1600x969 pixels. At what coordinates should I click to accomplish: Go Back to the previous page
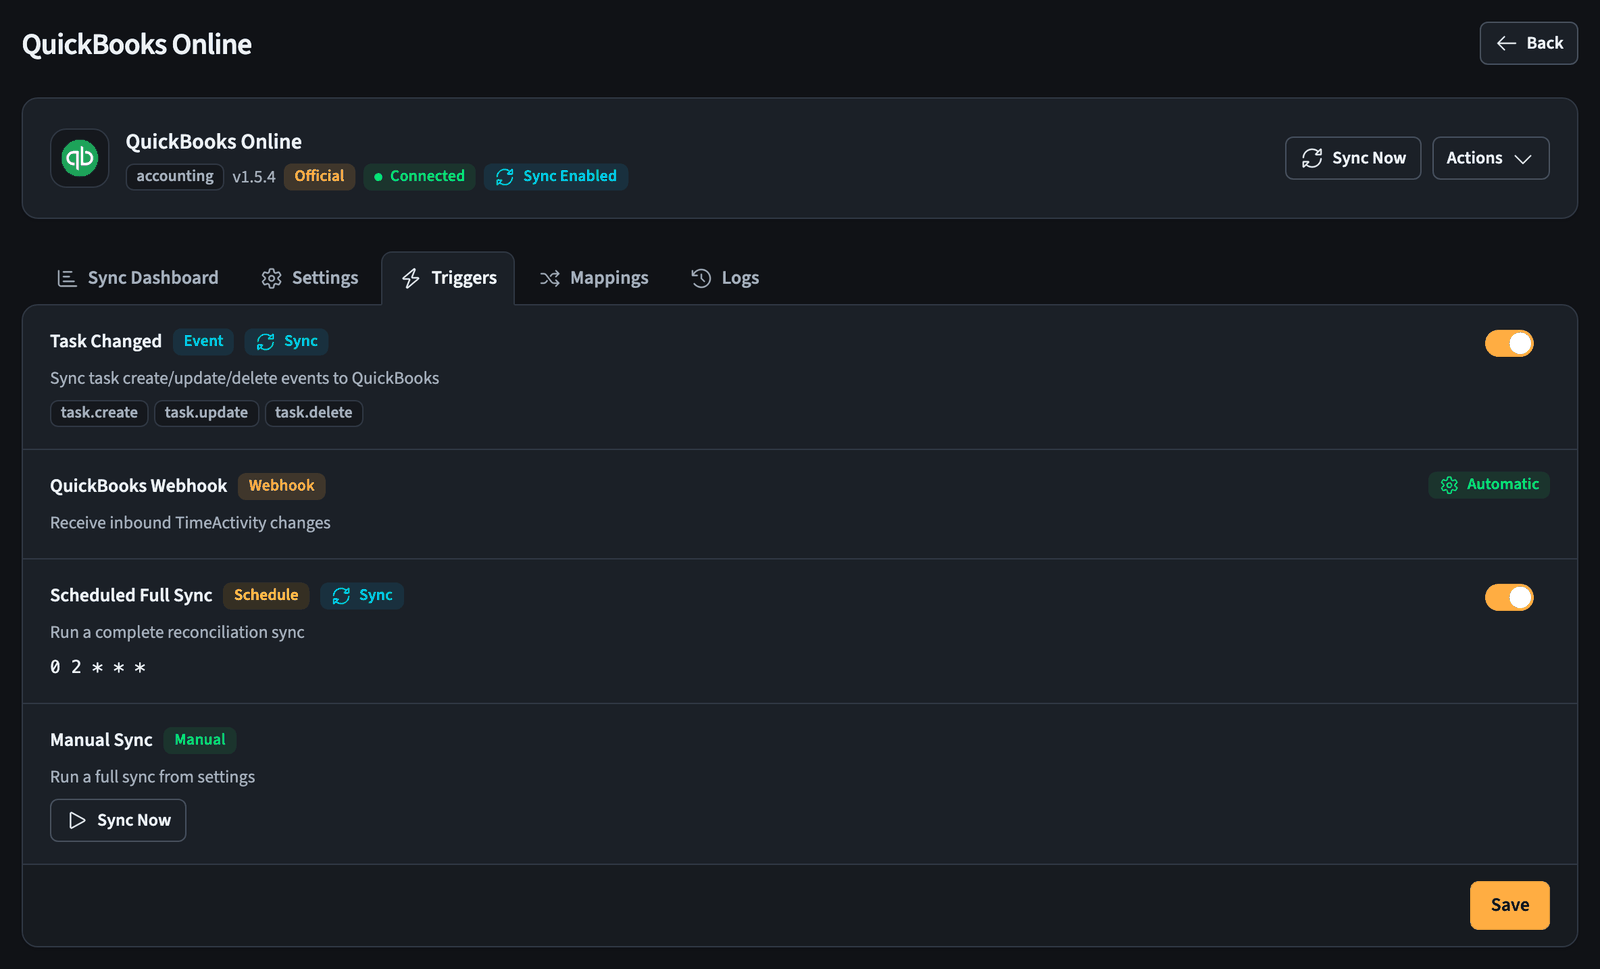click(1528, 43)
